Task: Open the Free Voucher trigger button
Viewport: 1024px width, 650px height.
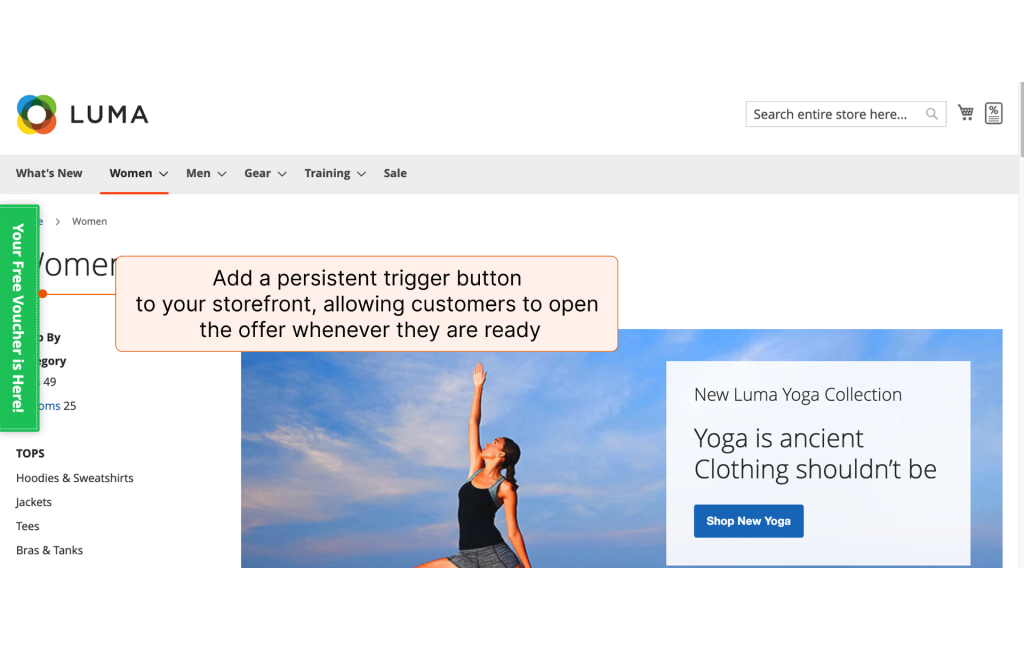Action: [19, 318]
